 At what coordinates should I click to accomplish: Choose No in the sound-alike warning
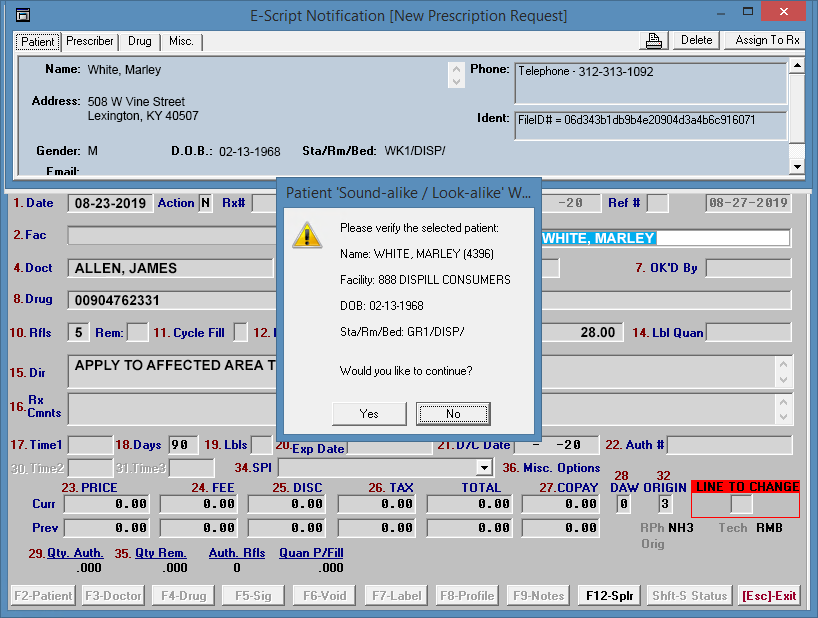point(453,413)
